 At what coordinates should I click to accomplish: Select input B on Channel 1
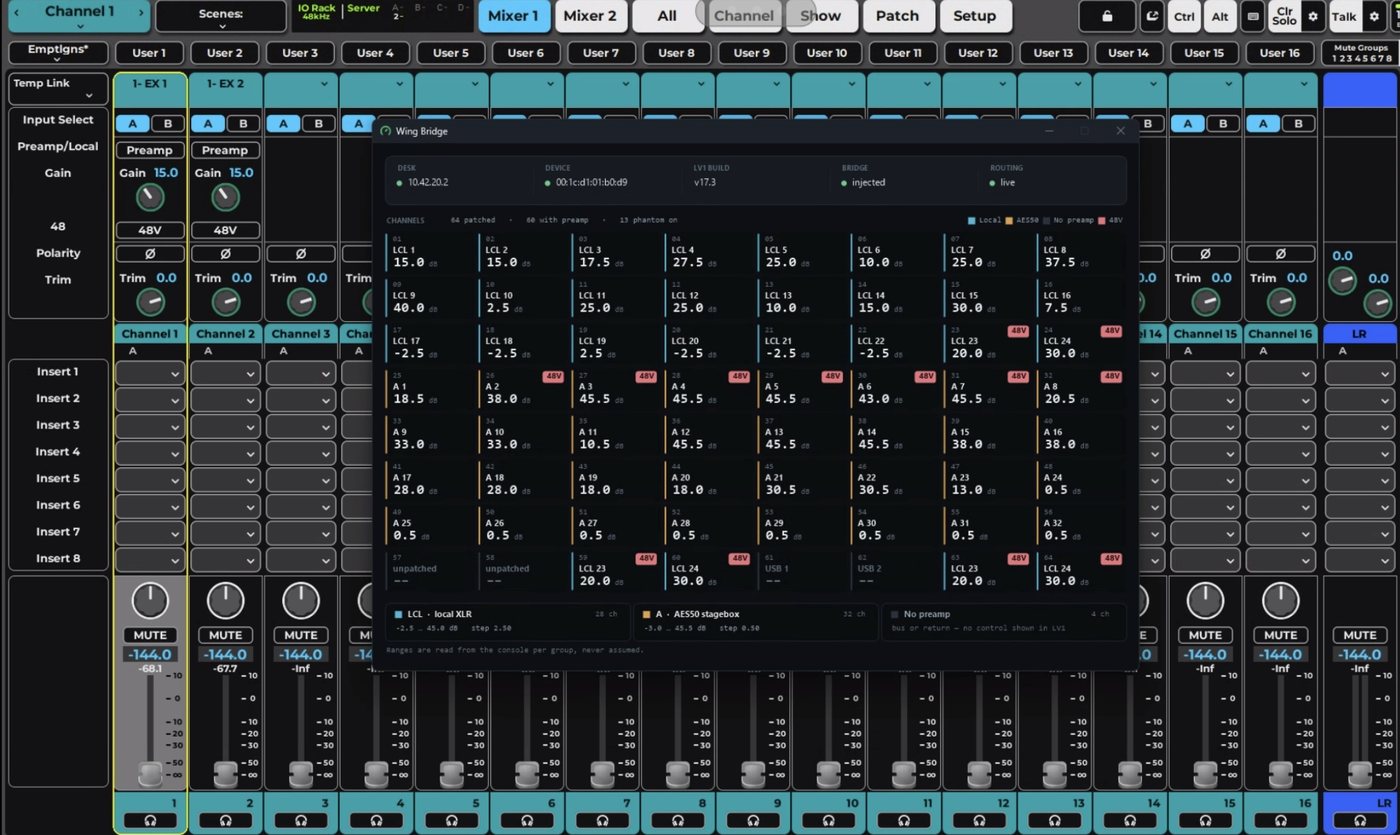[x=167, y=124]
